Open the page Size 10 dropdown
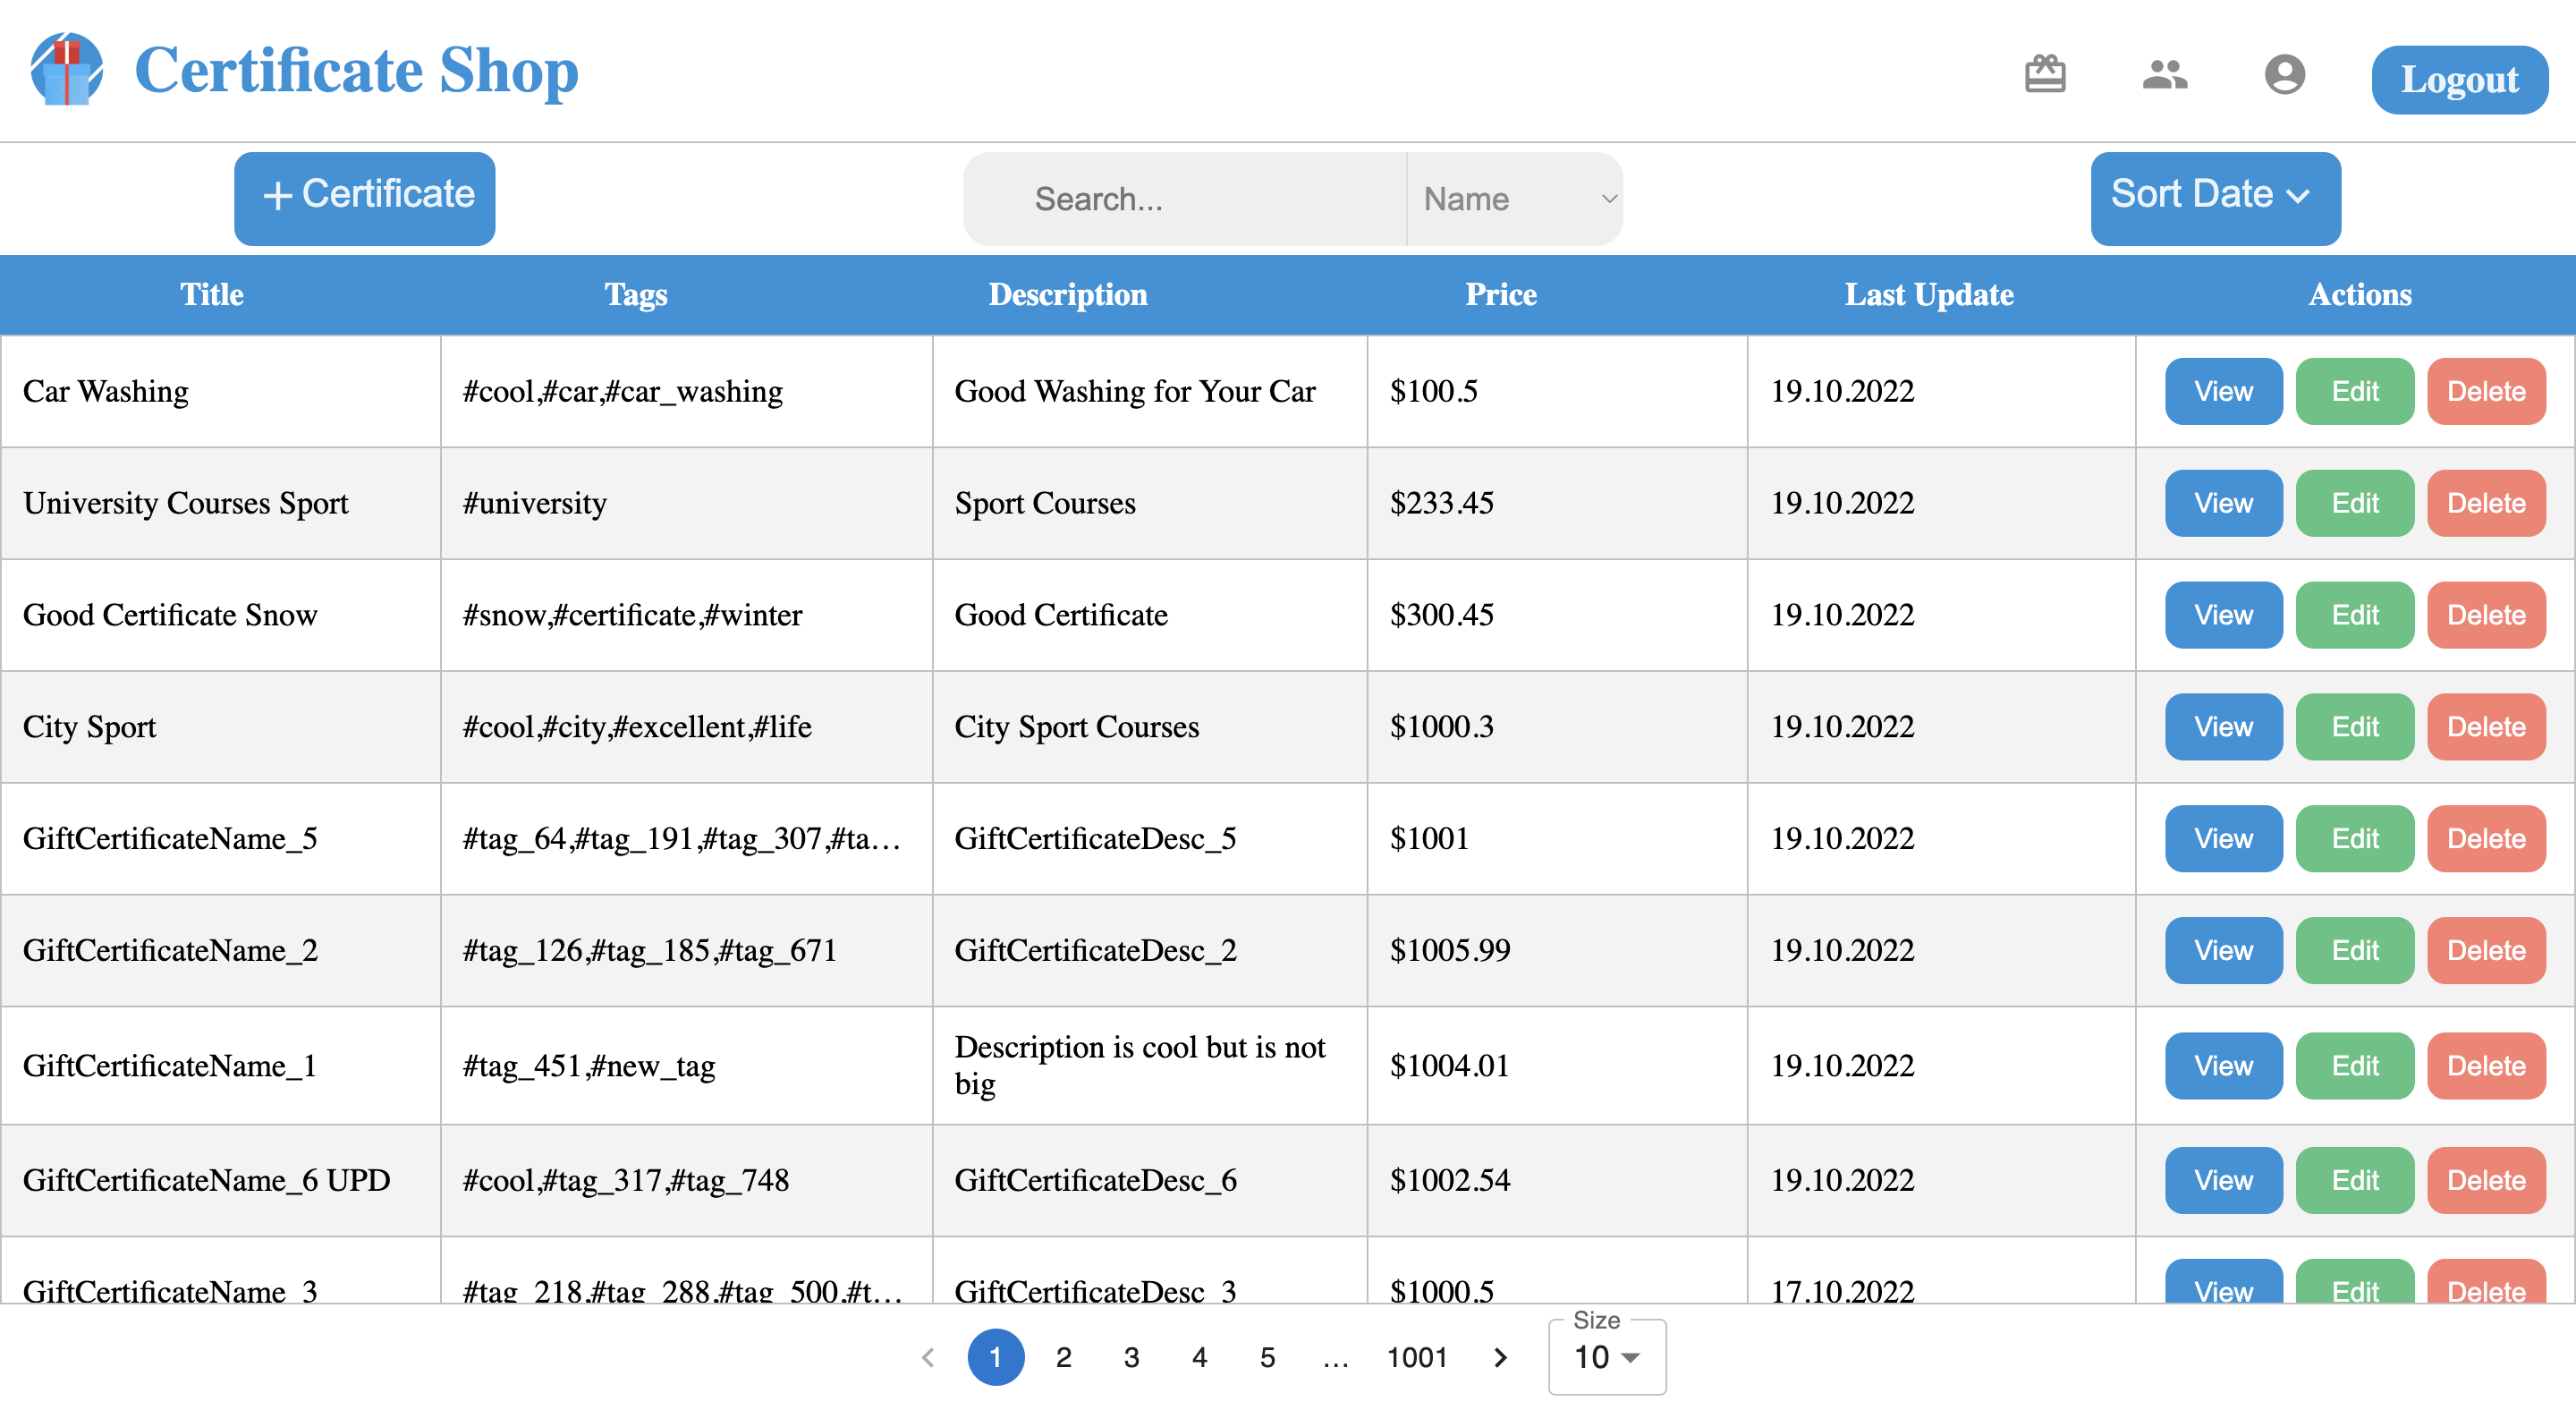 tap(1606, 1357)
